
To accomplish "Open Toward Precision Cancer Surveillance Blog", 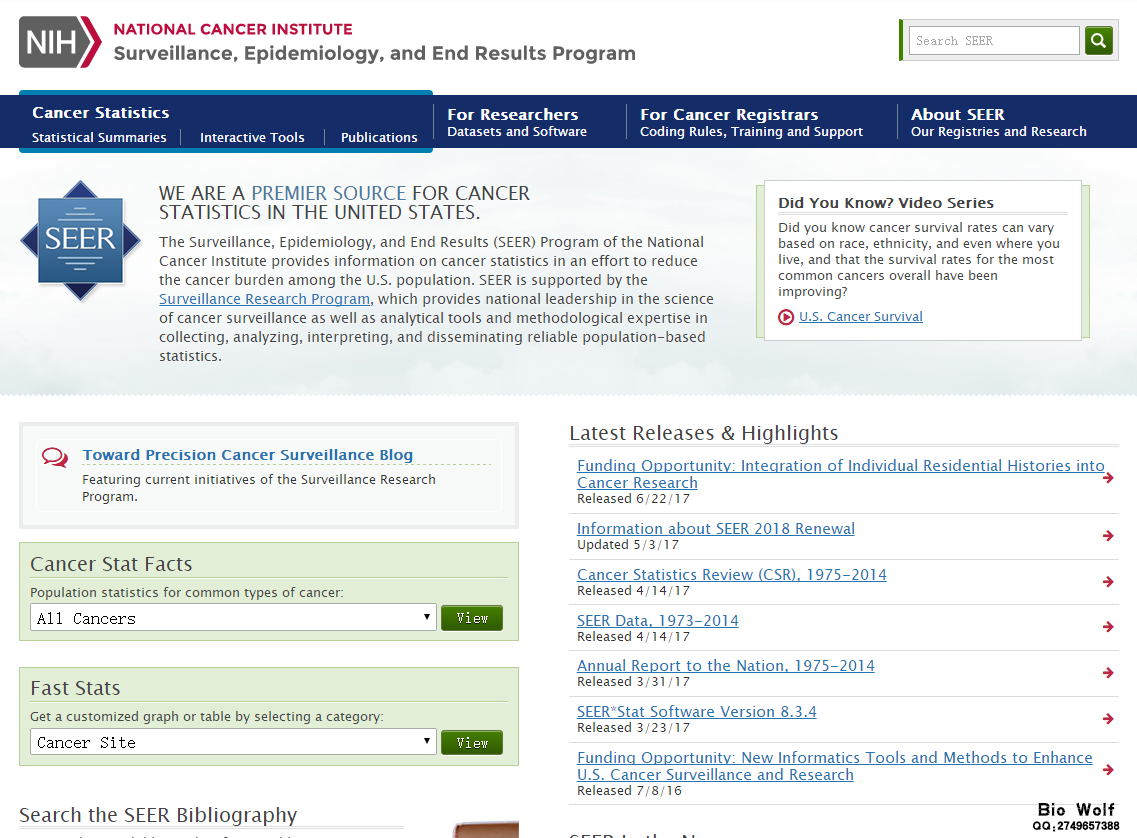I will 247,455.
